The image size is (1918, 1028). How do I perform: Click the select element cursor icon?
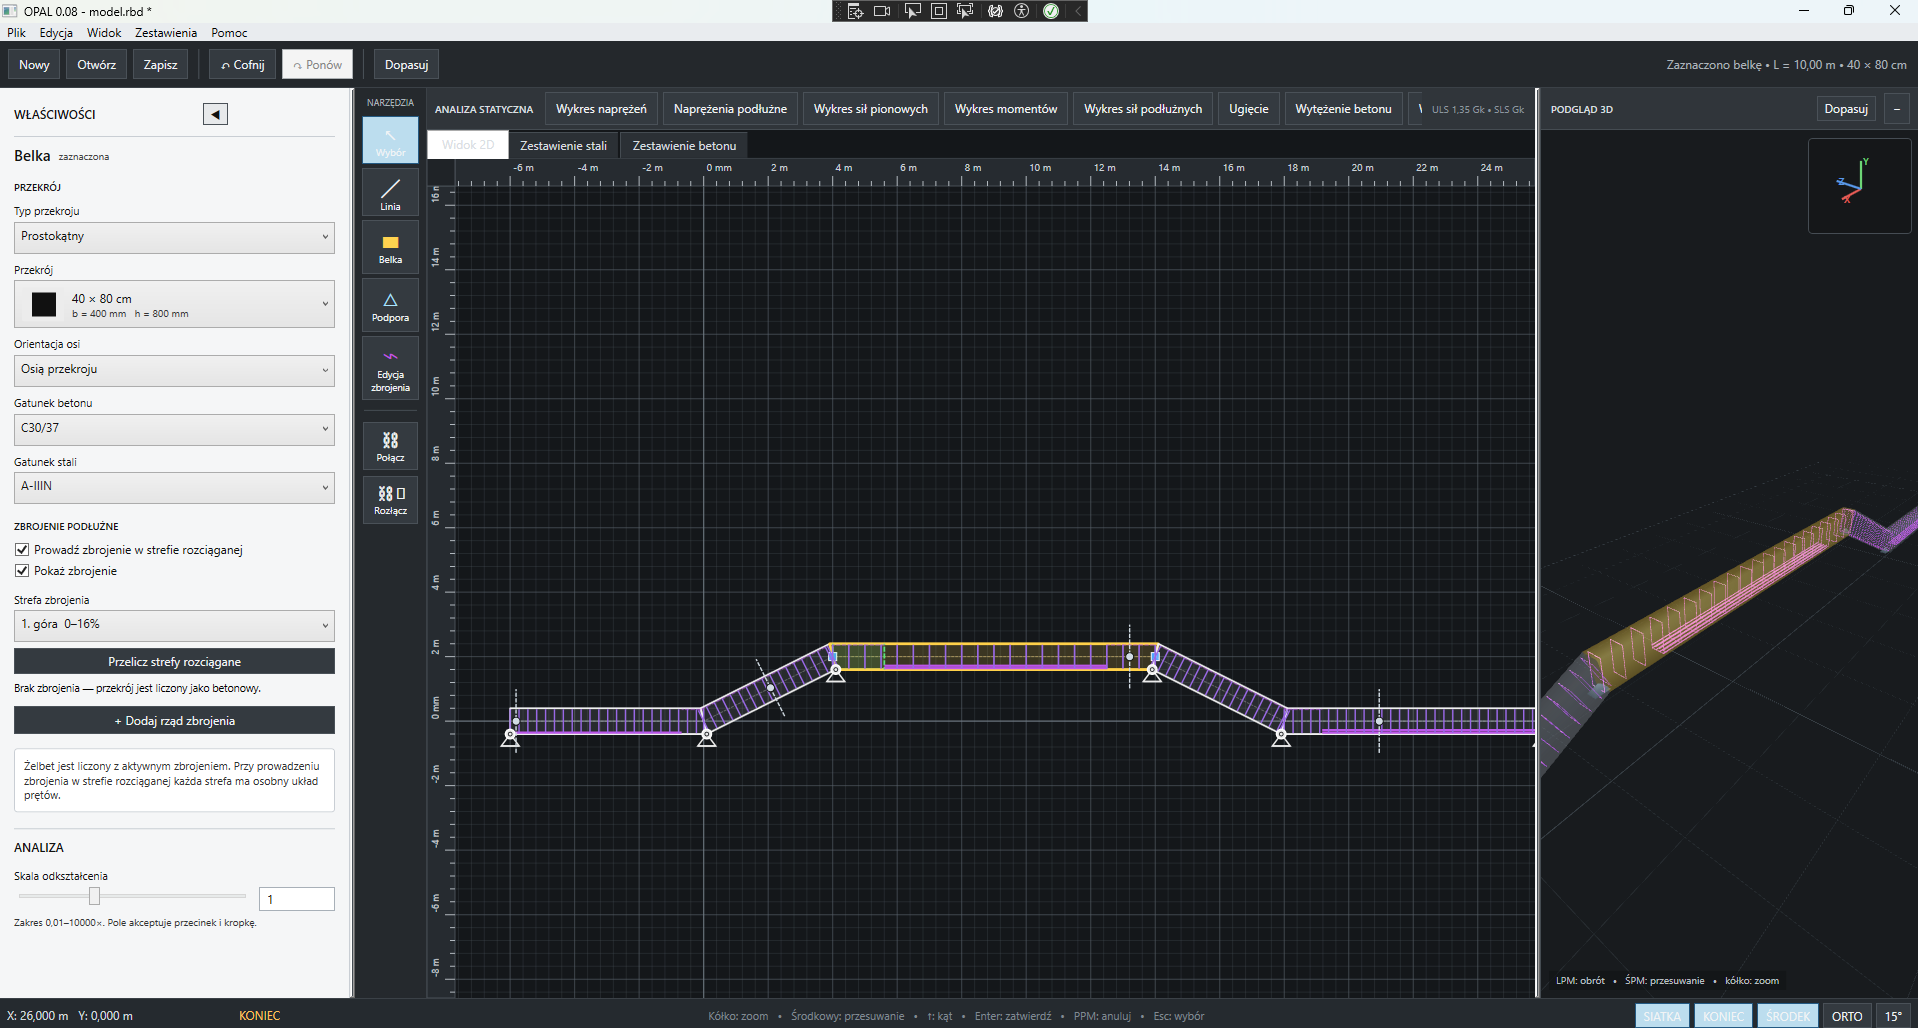(912, 11)
